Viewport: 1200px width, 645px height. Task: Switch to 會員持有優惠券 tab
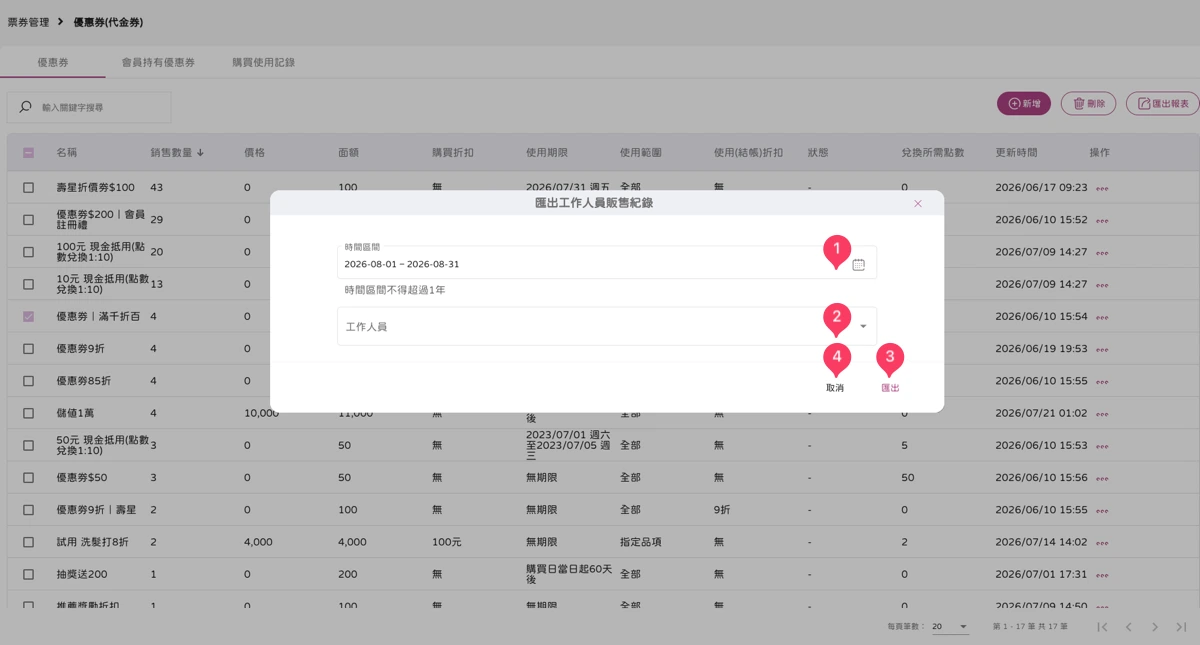(158, 62)
